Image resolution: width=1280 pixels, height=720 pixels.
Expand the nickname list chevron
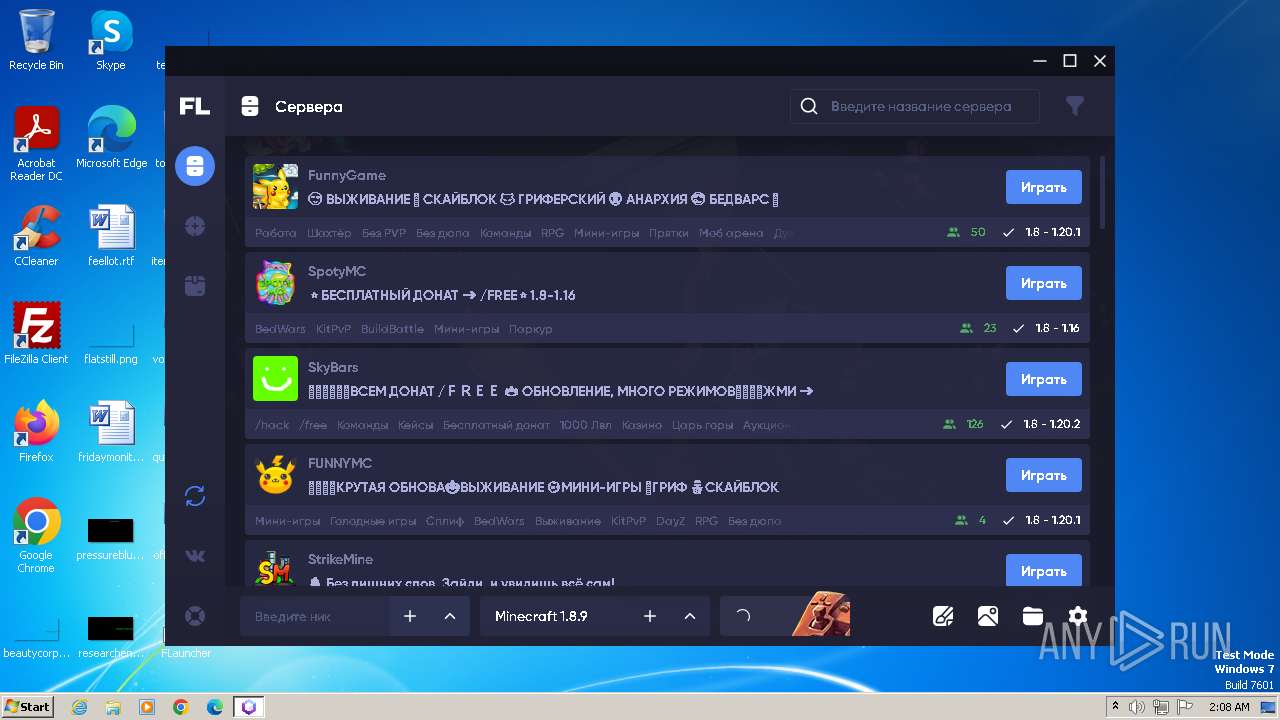click(450, 616)
